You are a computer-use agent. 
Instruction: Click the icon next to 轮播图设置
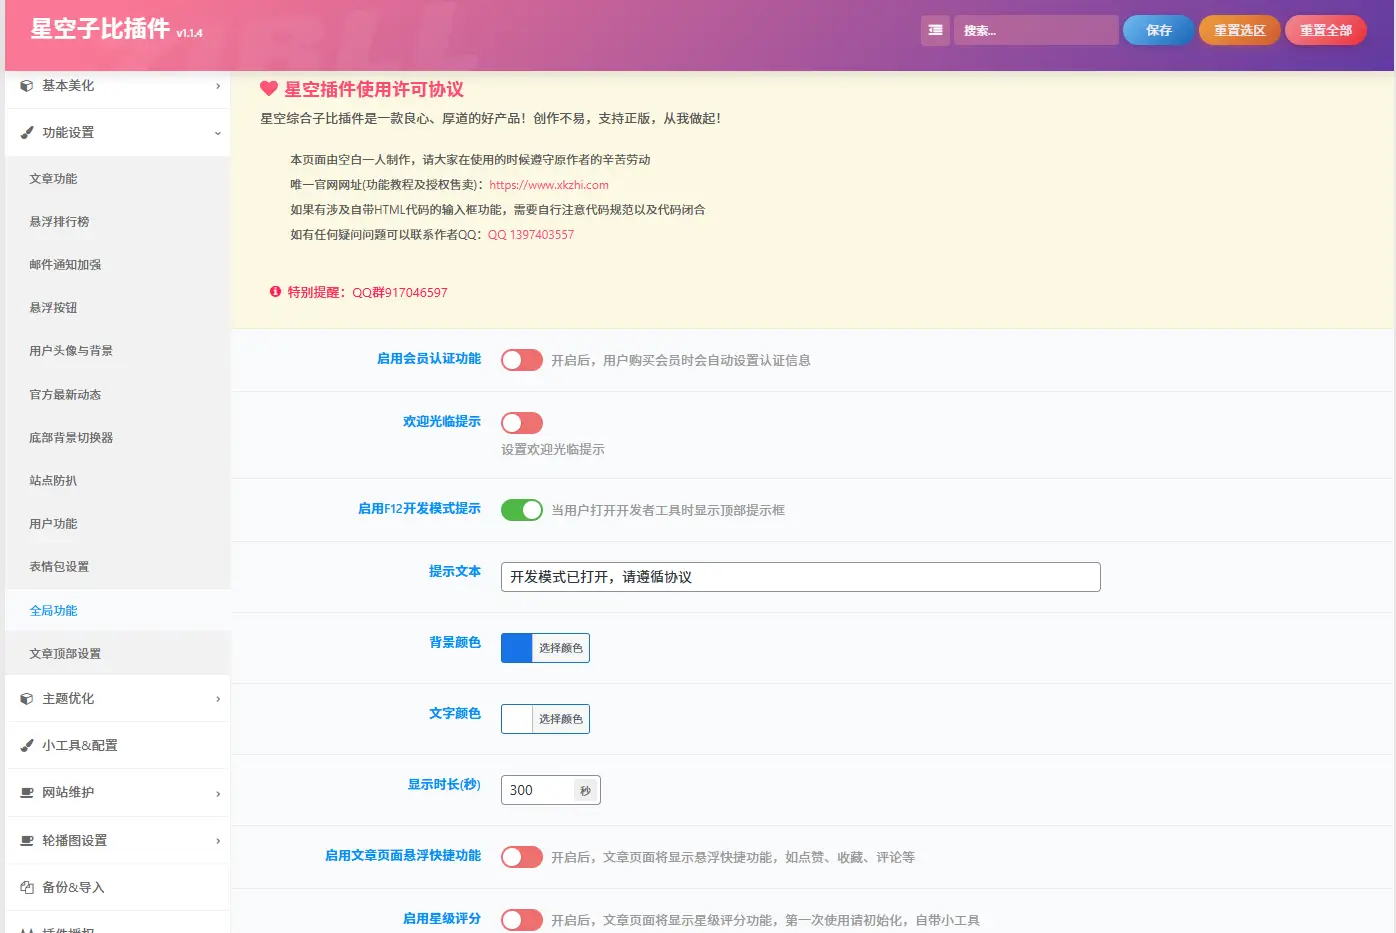click(x=27, y=840)
